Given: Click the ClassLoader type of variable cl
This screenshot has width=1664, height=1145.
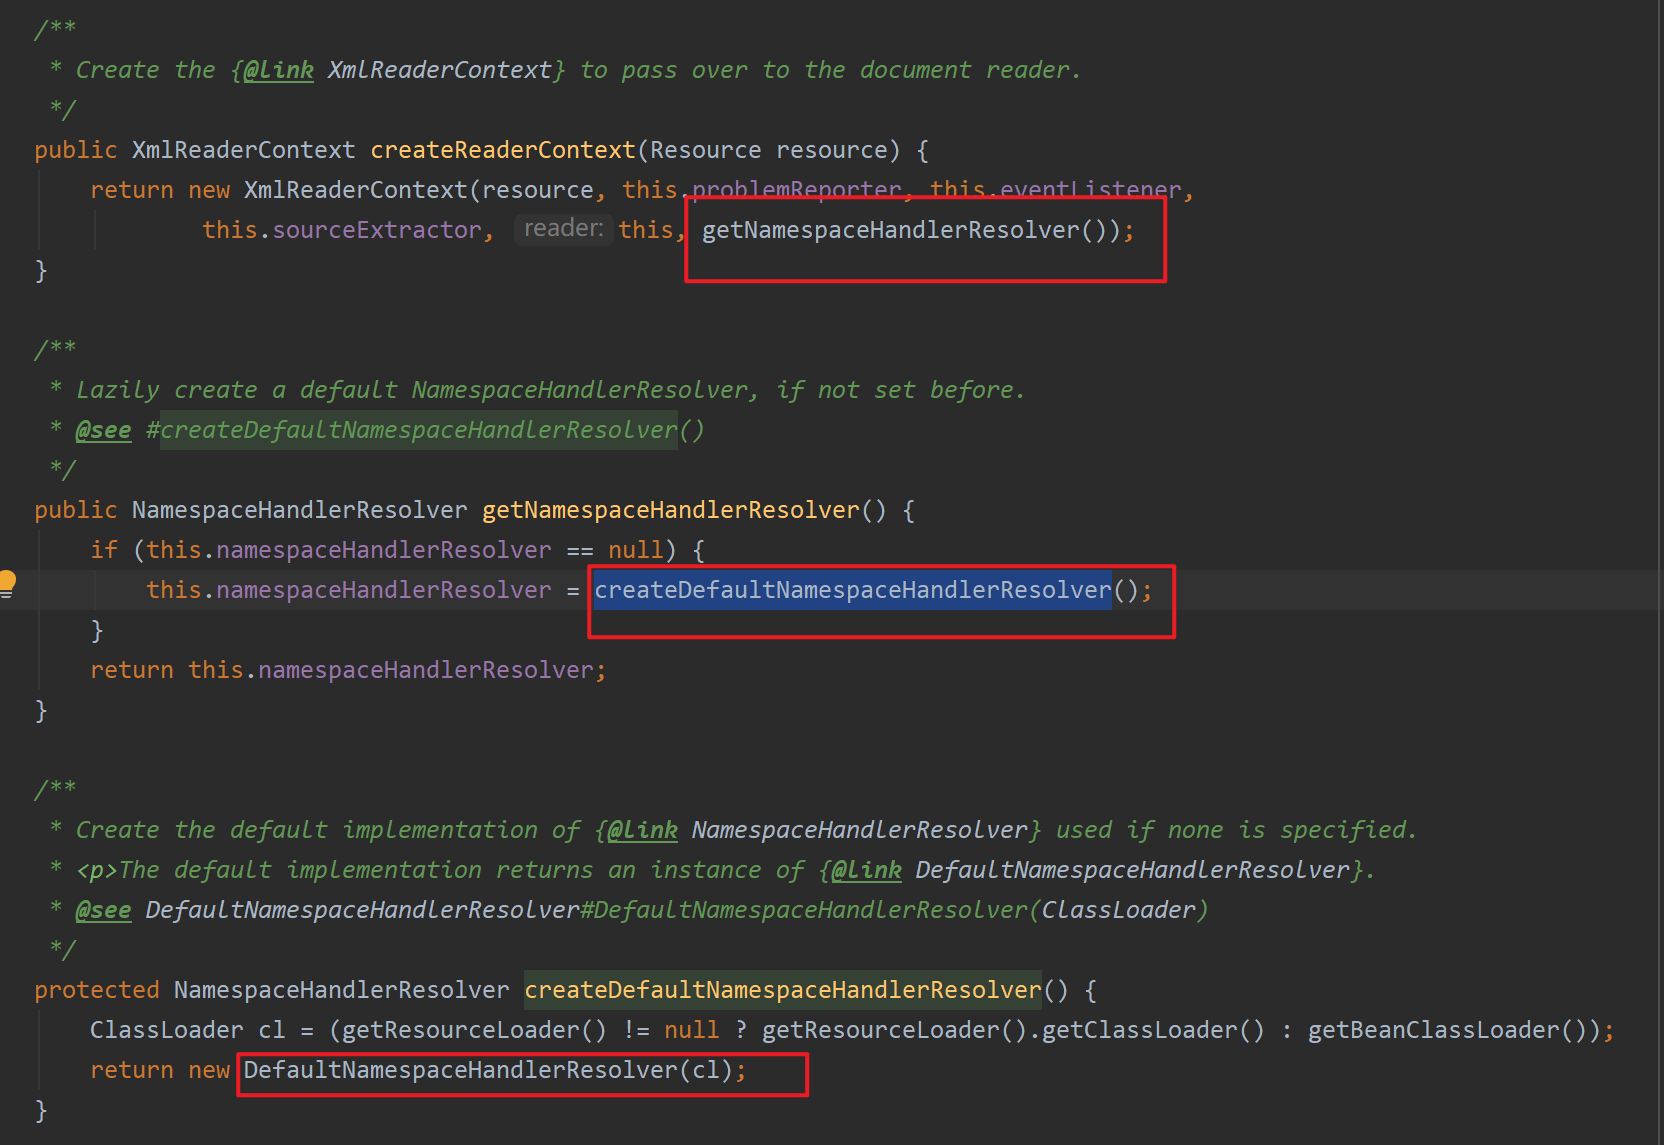Looking at the screenshot, I should coord(166,1030).
